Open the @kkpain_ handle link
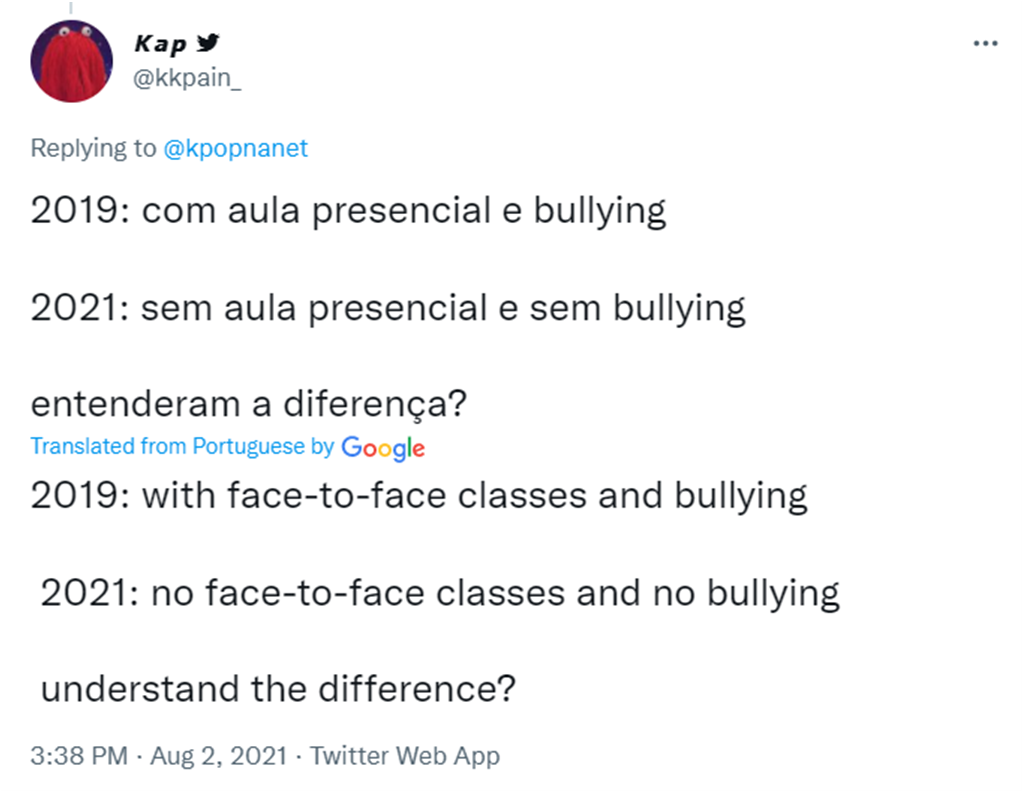Image resolution: width=1023 pixels, height=792 pixels. tap(187, 80)
